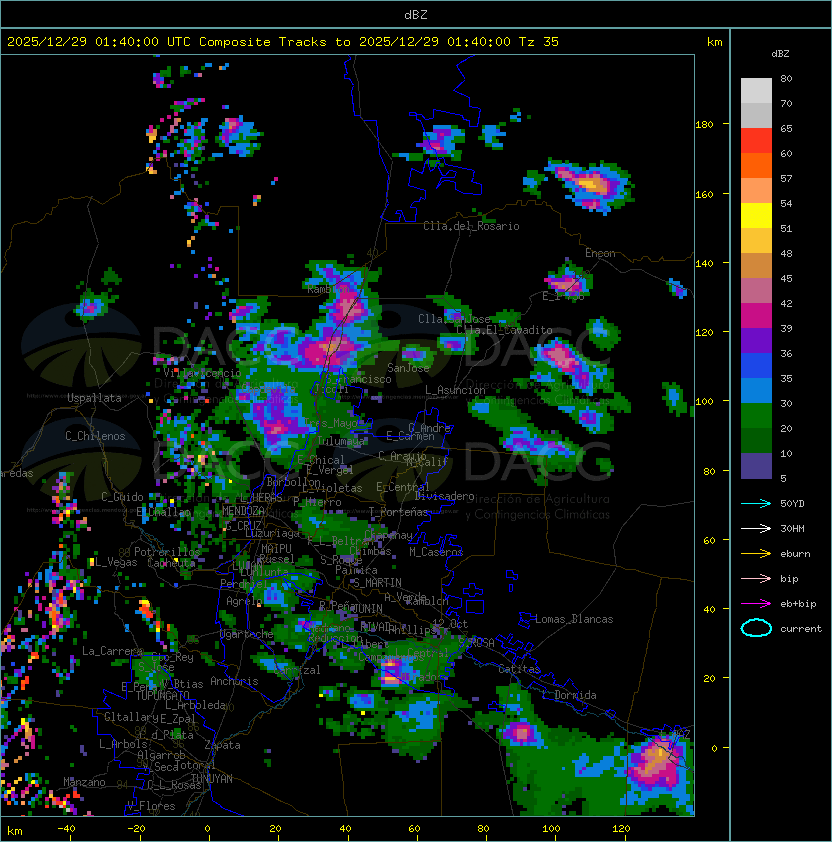Click the 180 tick on y-axis

pos(704,125)
